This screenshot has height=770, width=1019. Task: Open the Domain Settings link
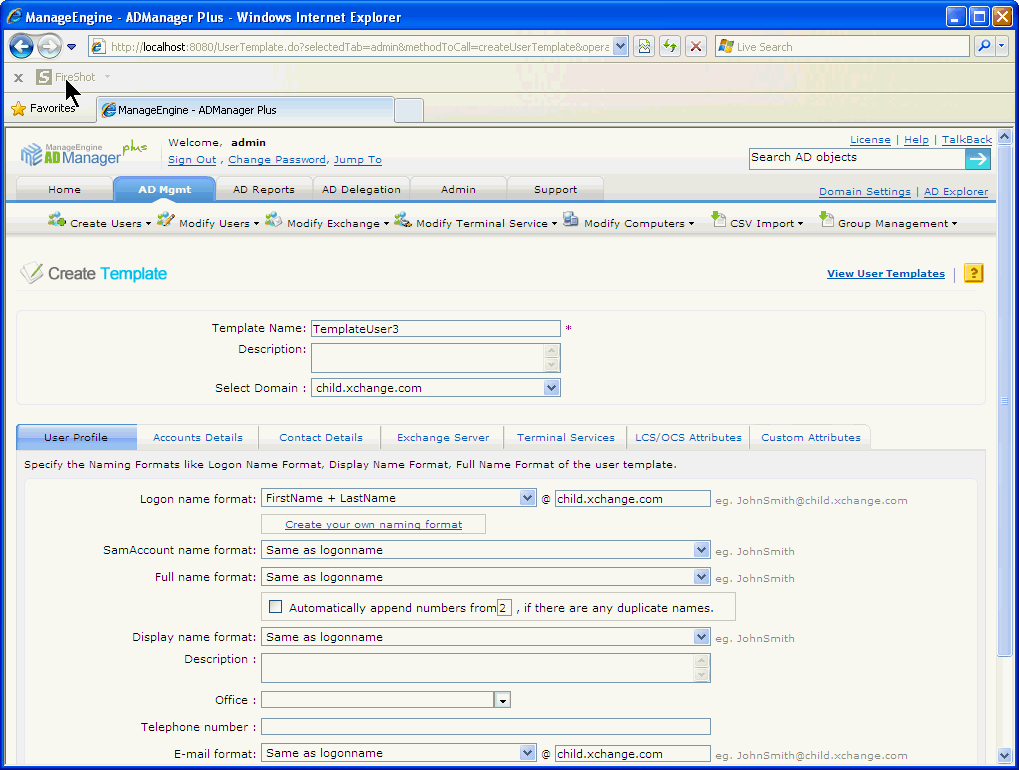[864, 192]
